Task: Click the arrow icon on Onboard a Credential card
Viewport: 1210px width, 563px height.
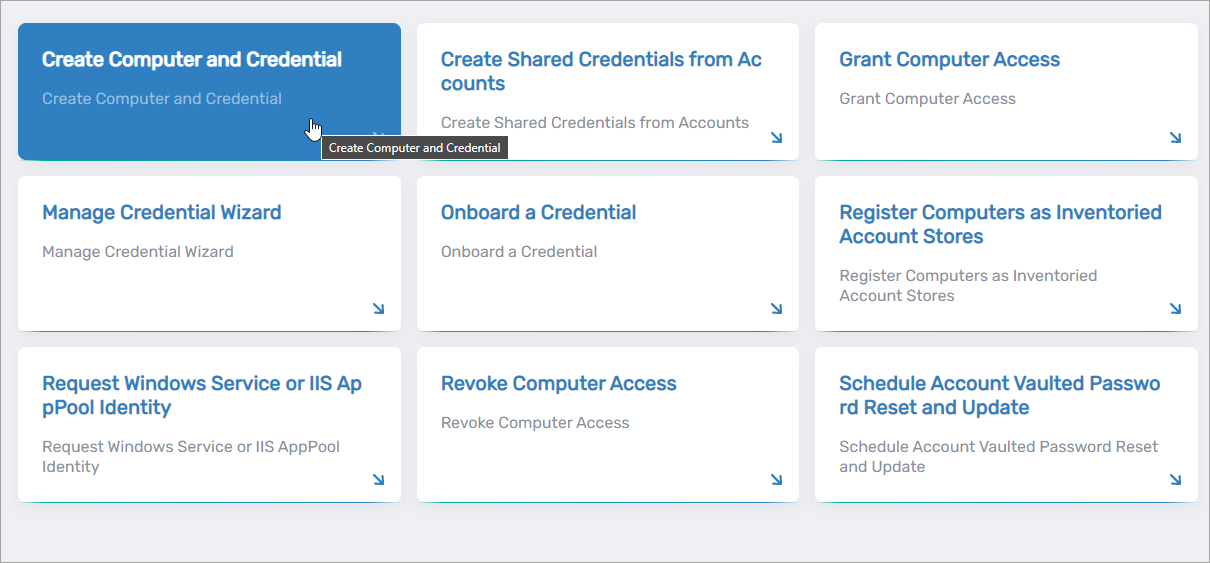Action: coord(777,309)
